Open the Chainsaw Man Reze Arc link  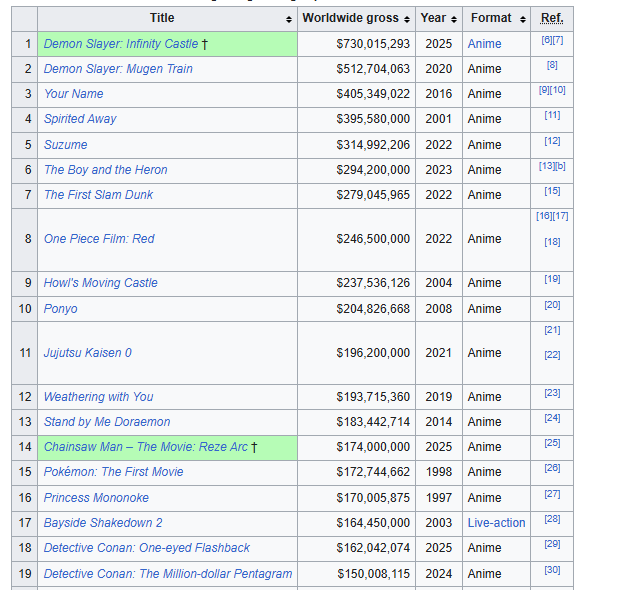[146, 447]
